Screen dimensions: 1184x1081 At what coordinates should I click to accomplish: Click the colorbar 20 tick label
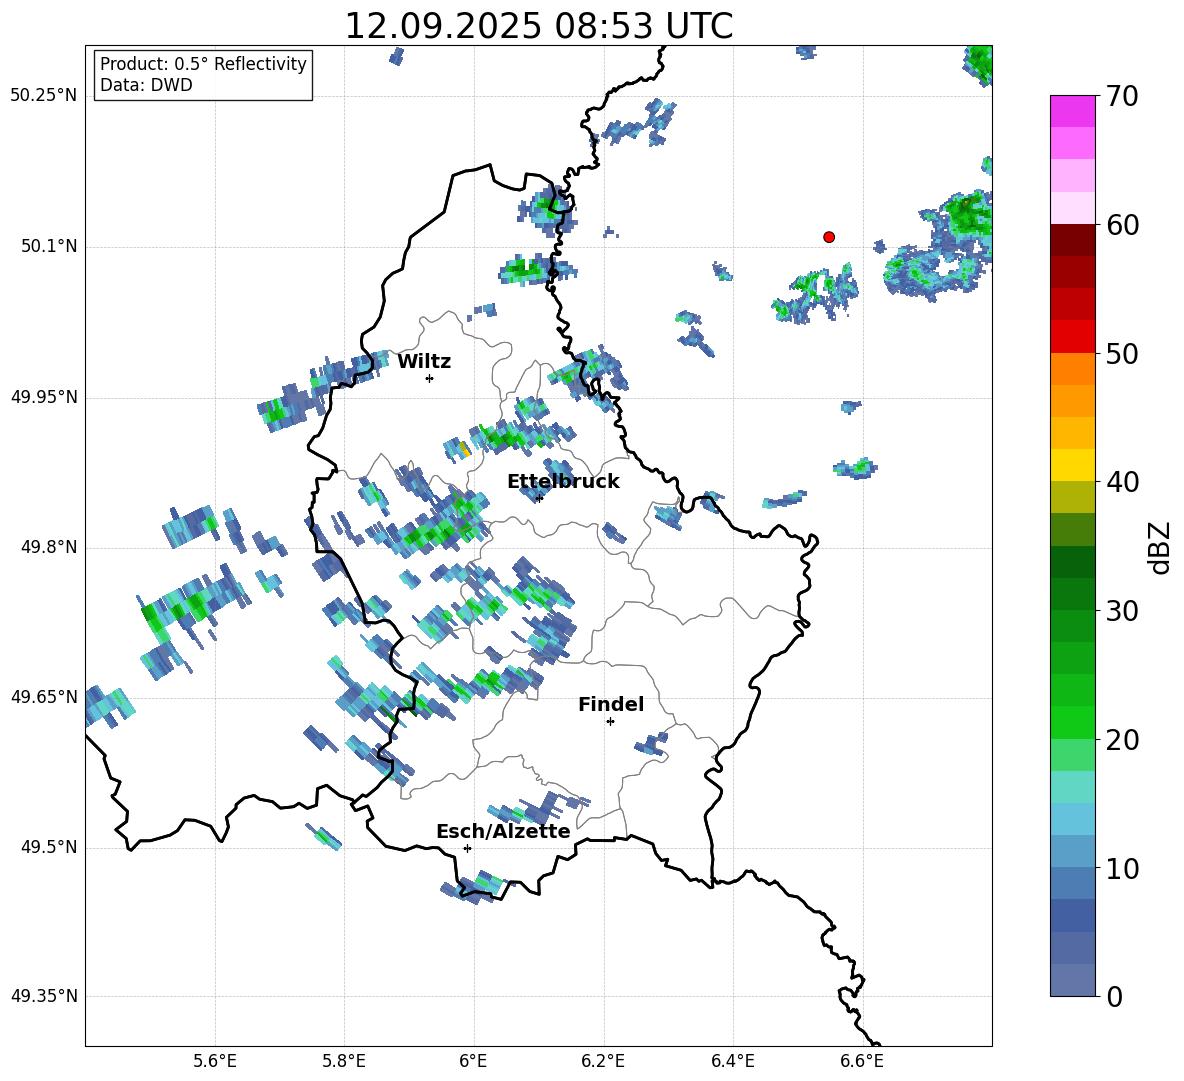(1122, 740)
